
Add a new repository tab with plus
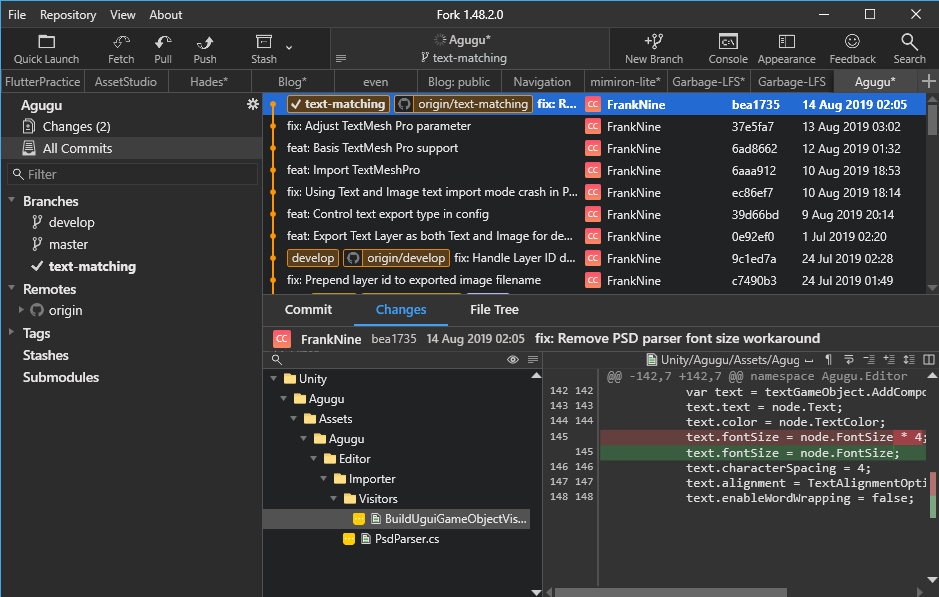tap(928, 81)
